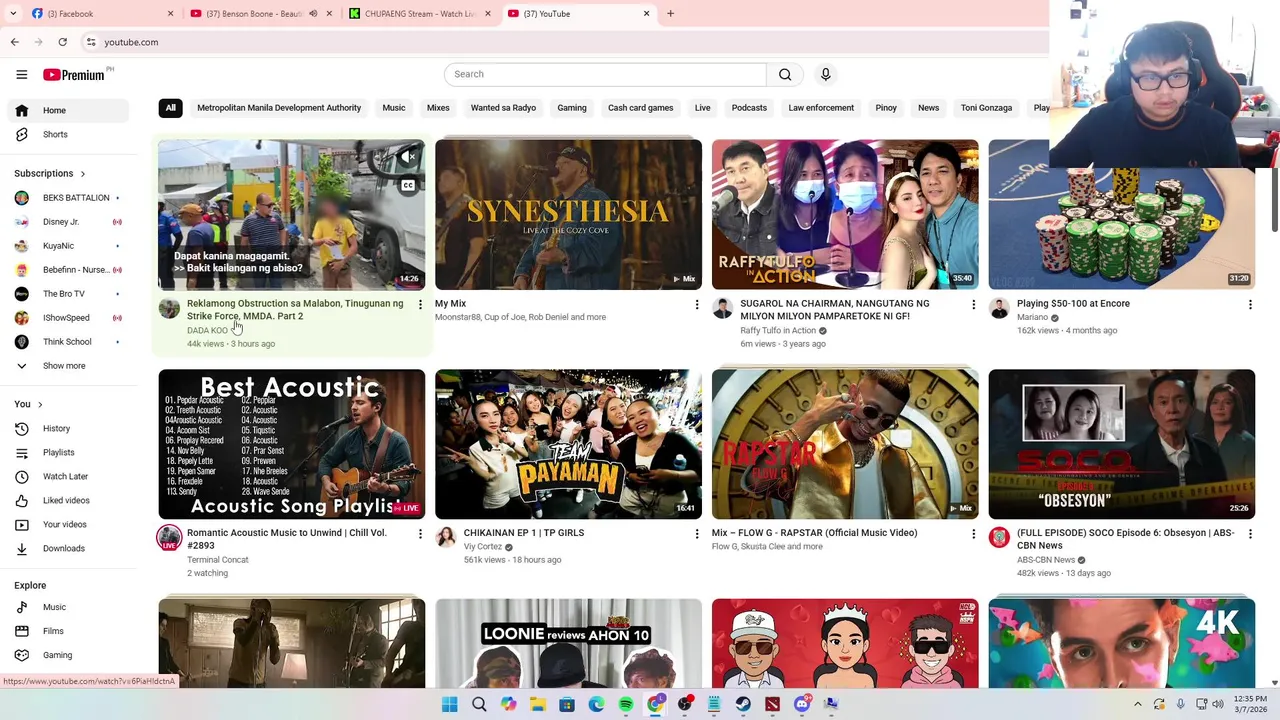1280x720 pixels.
Task: Open Disney Jr. subscription channel
Action: pos(70,222)
